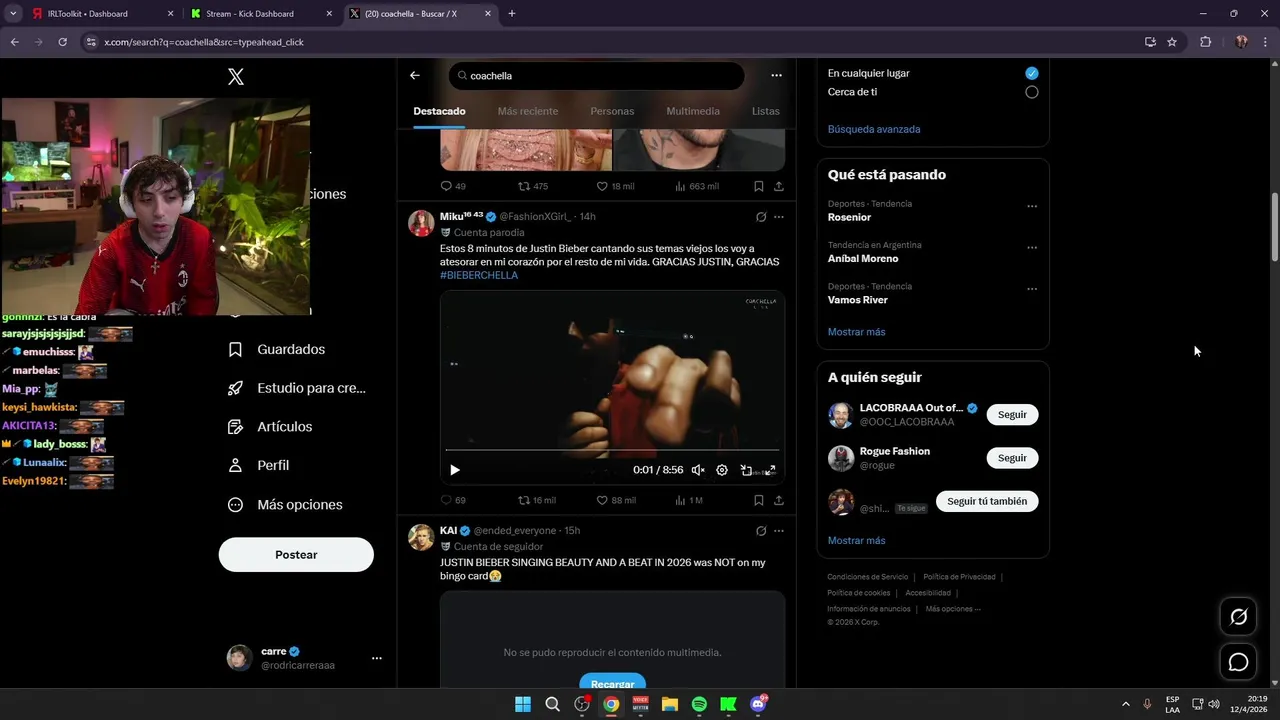Bookmark this page with star icon
Screen dimensions: 1280x720
tap(1172, 42)
